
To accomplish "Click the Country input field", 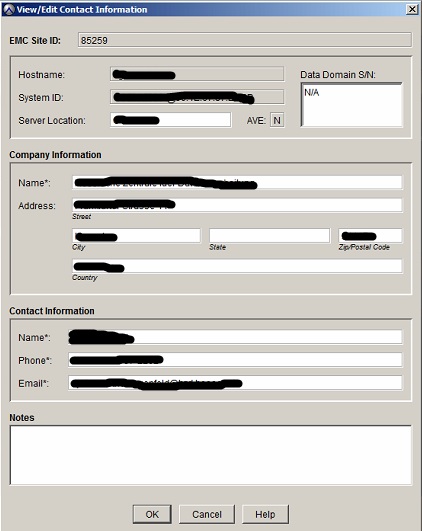I will click(237, 266).
